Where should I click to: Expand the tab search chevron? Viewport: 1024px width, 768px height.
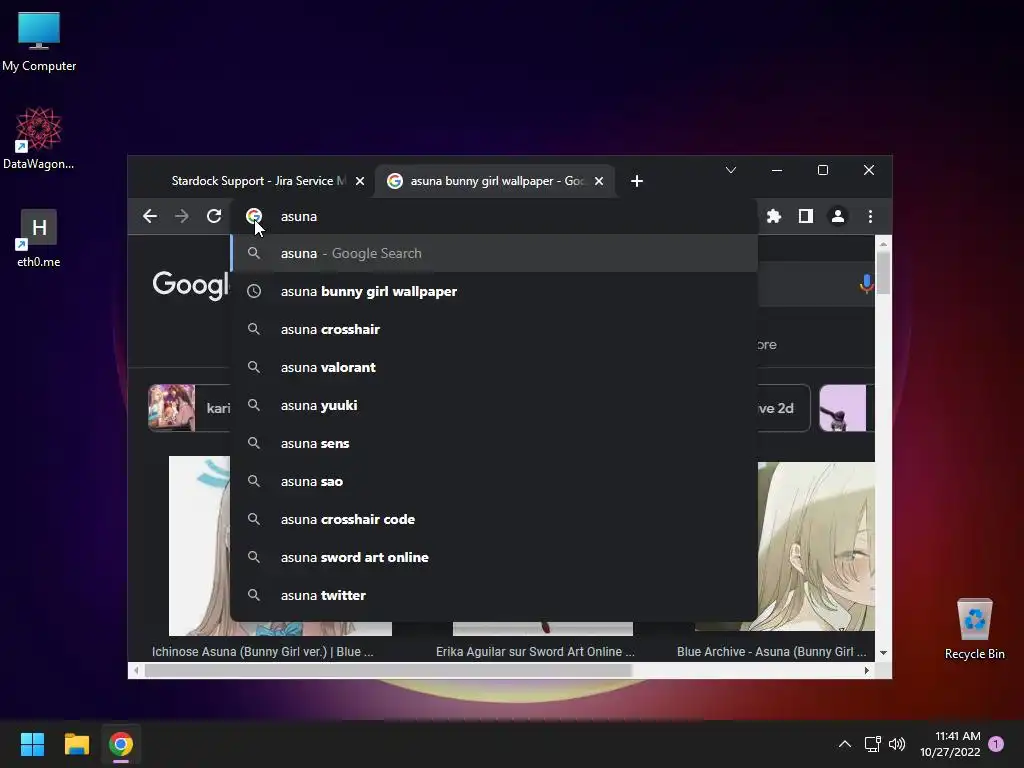731,170
